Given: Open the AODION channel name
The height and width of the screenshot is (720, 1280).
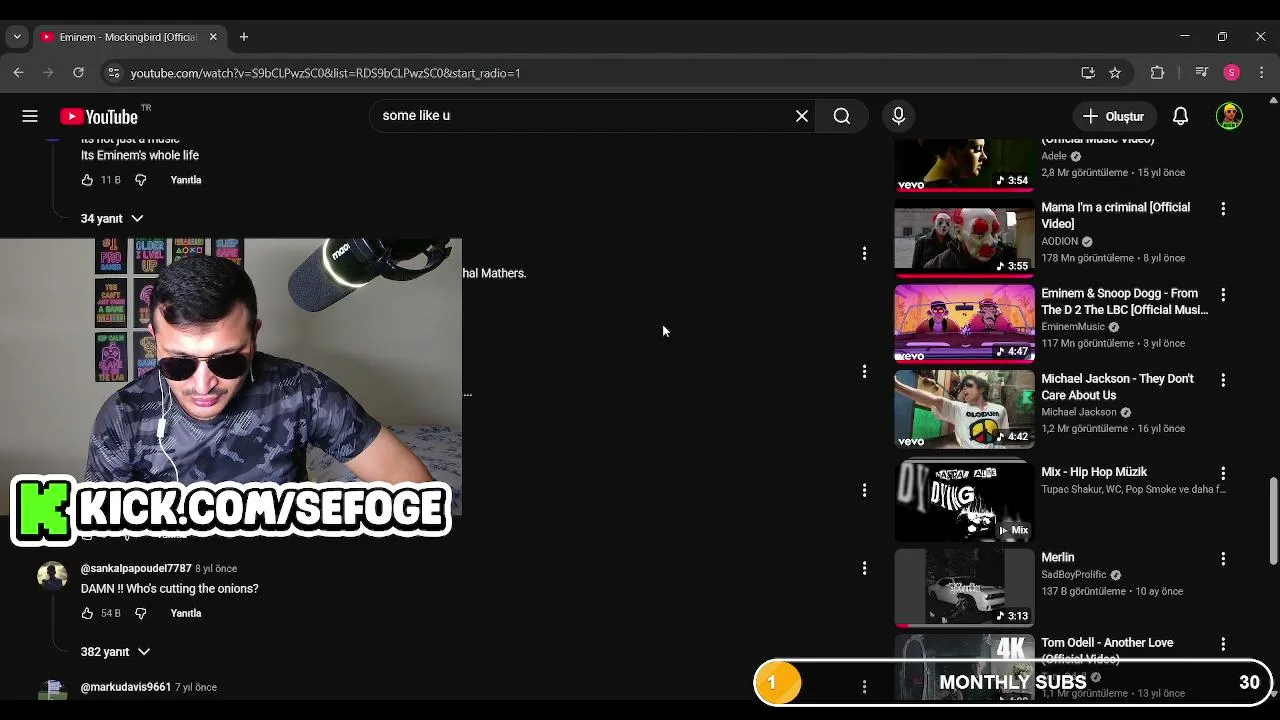Looking at the screenshot, I should 1059,241.
